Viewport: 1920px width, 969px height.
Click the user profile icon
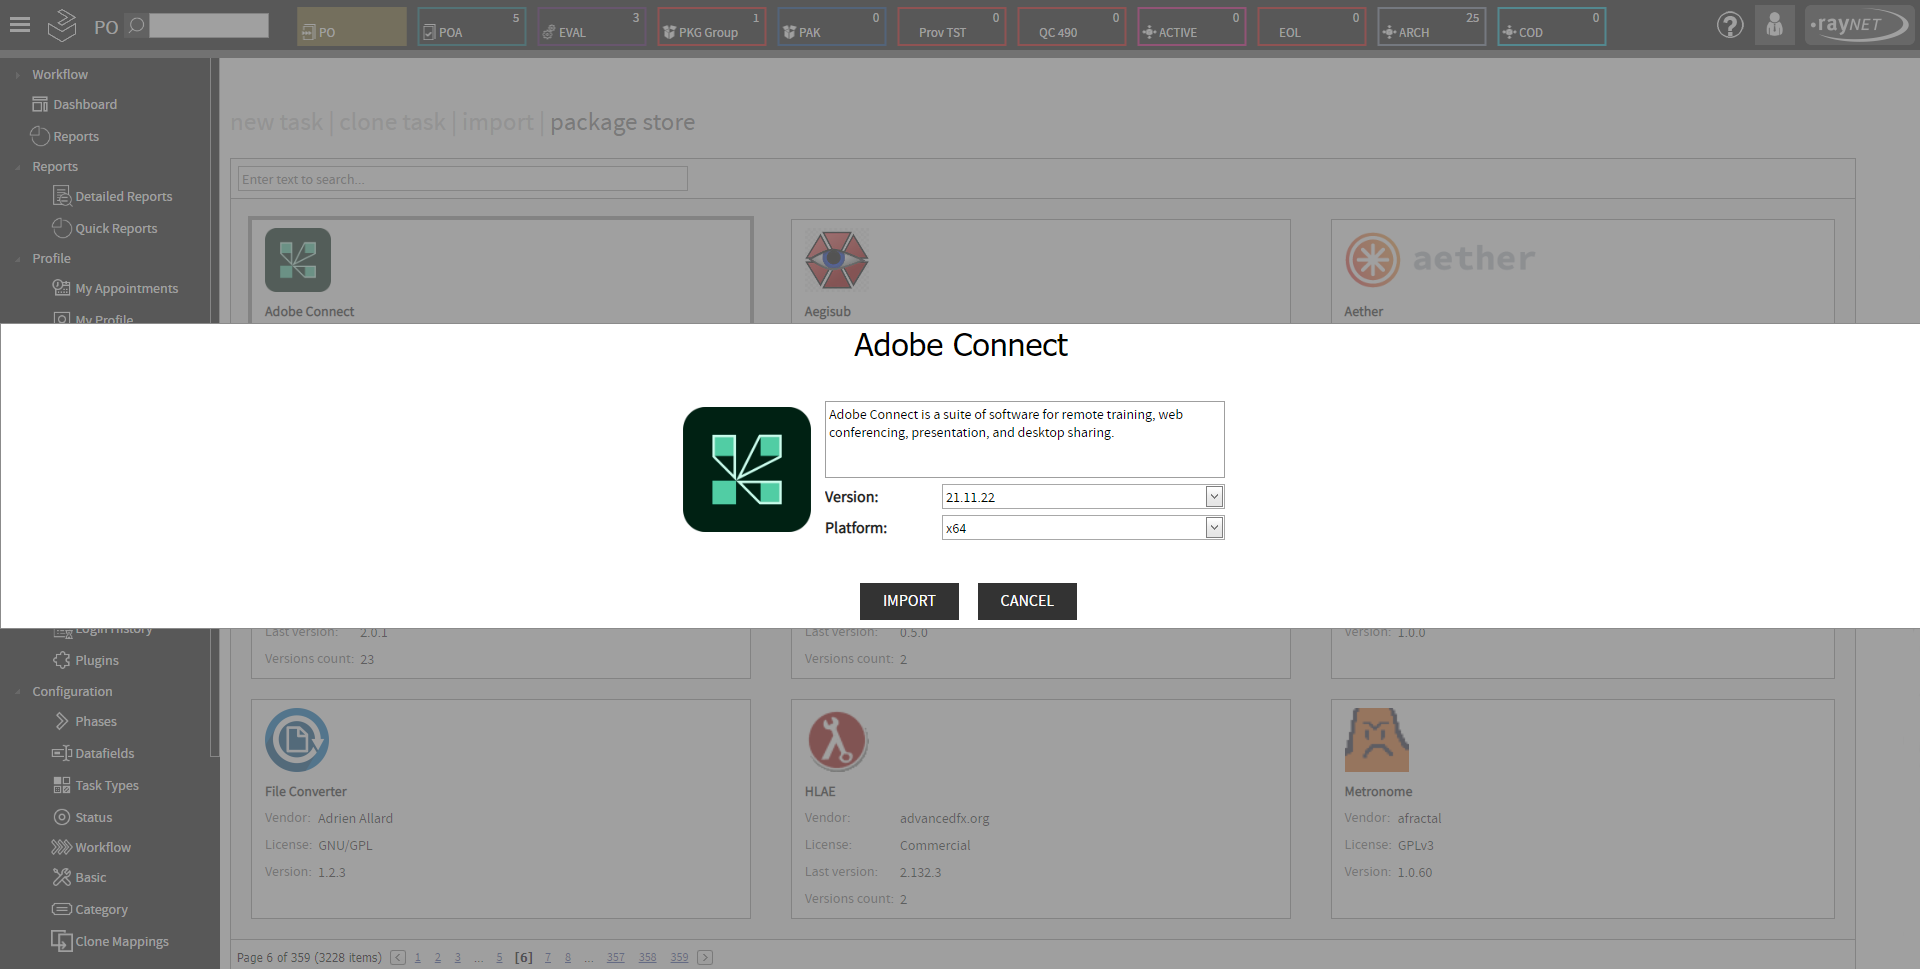coord(1774,25)
